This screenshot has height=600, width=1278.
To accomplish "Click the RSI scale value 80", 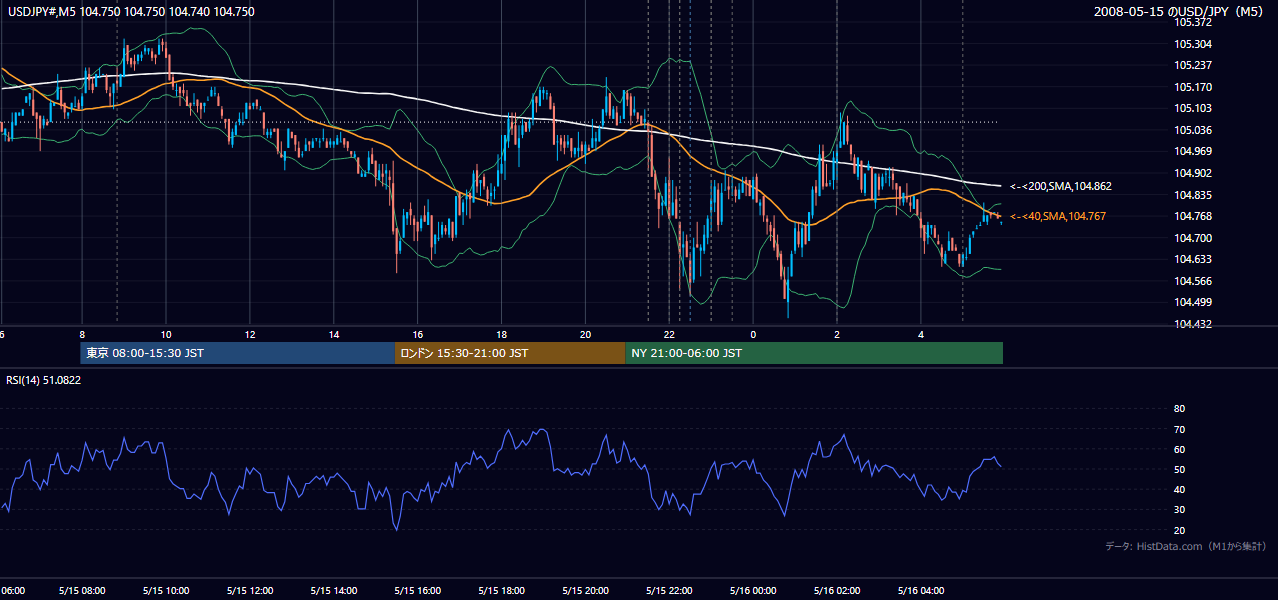I will tap(1179, 409).
